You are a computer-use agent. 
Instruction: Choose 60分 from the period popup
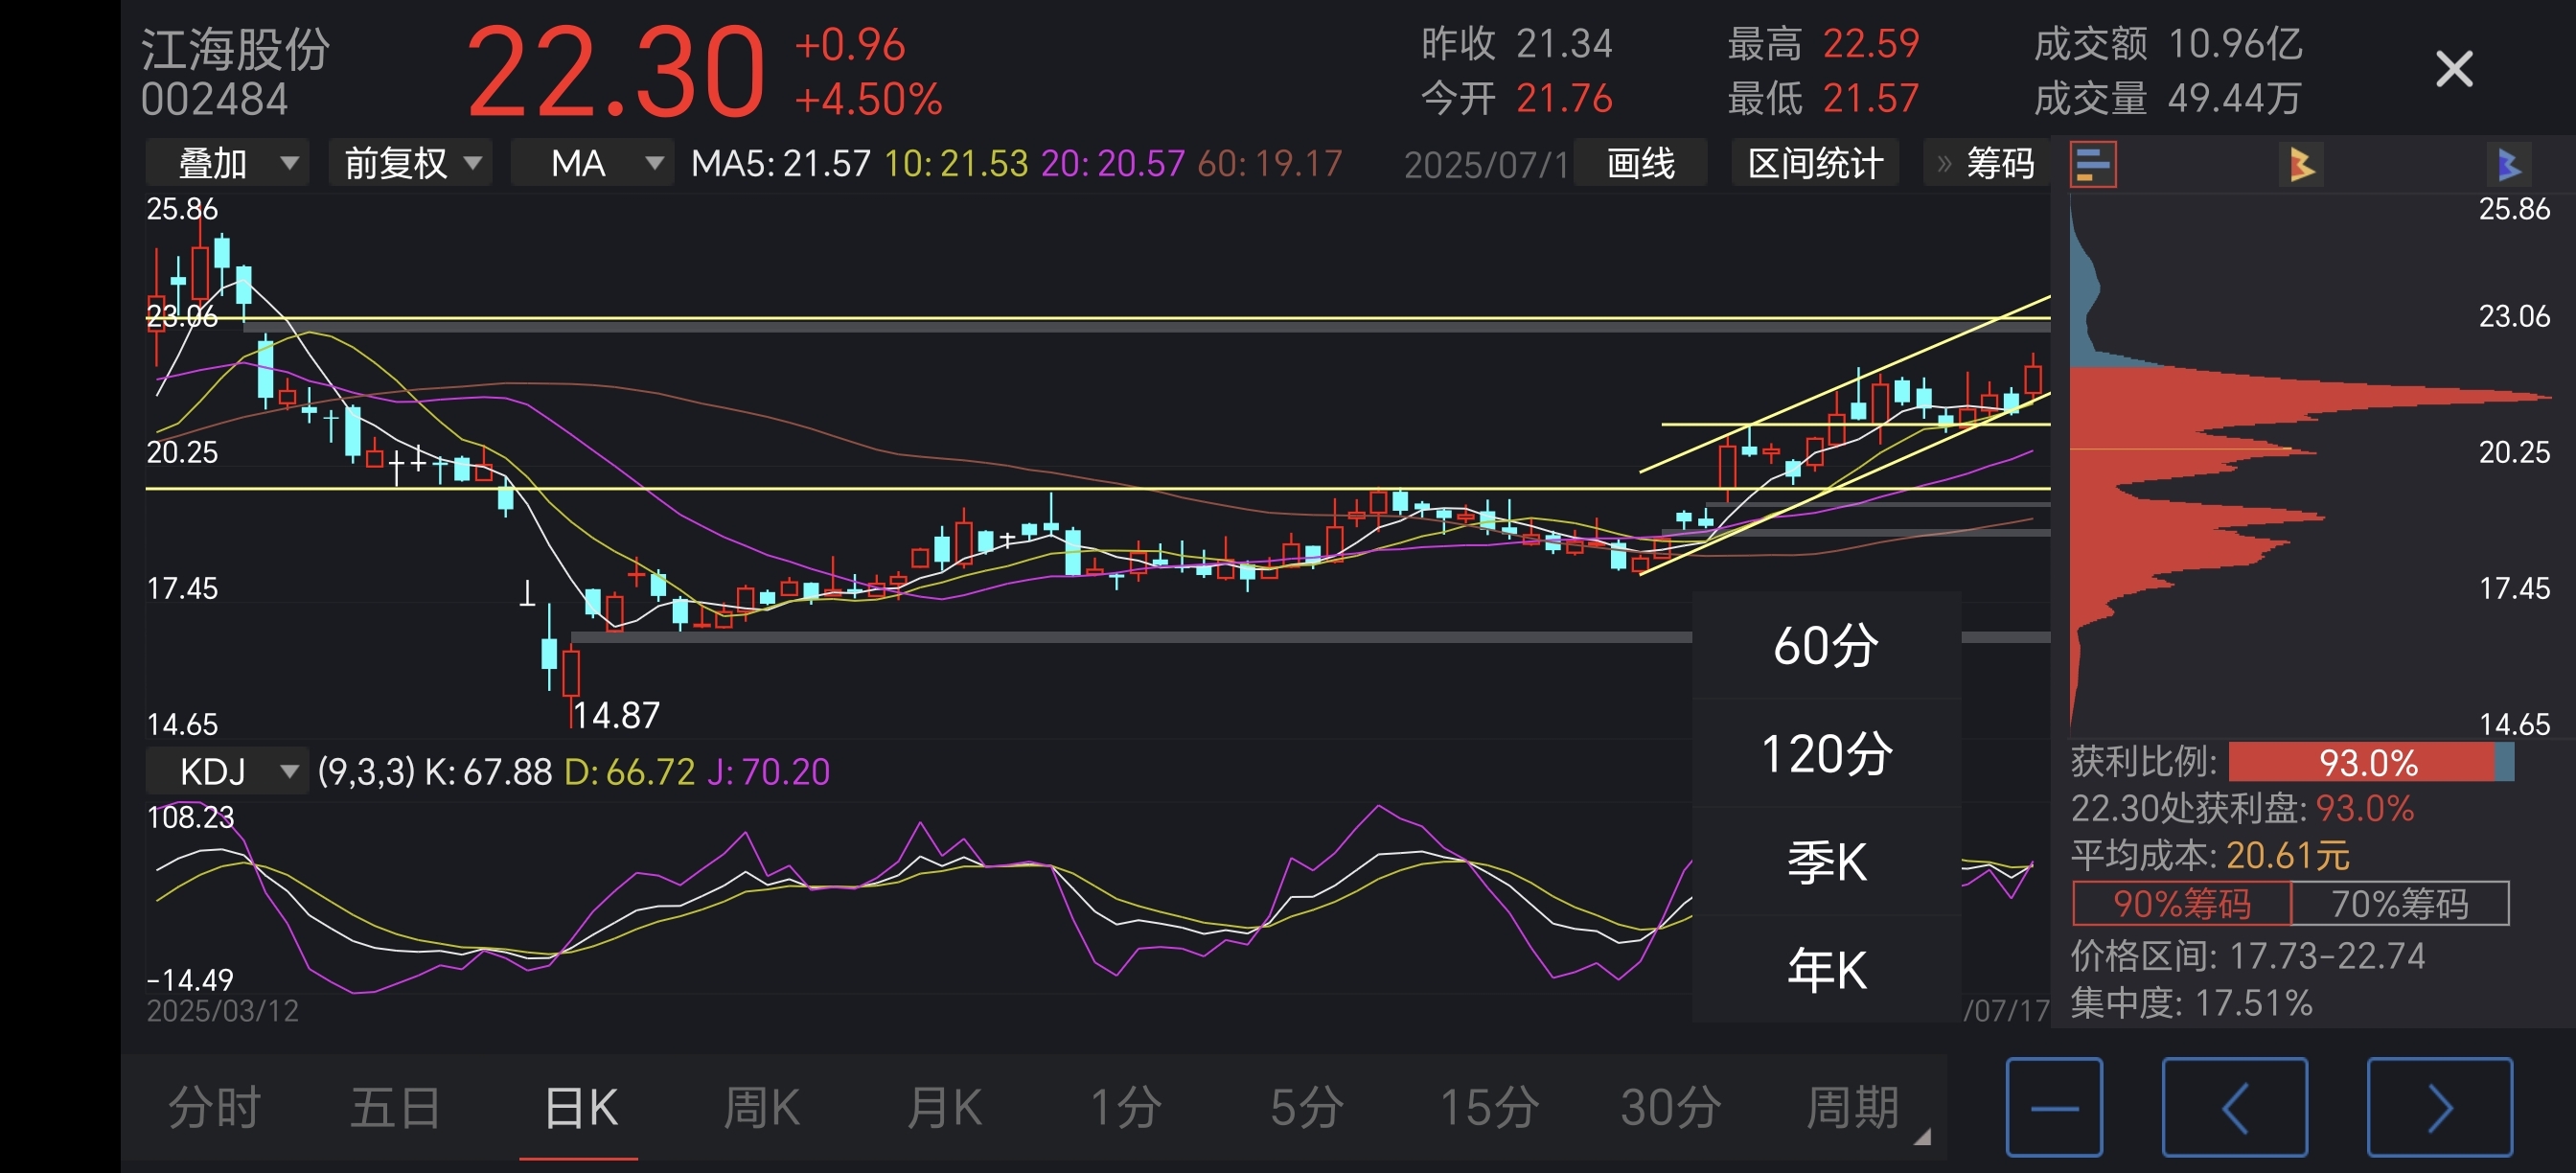pyautogui.click(x=1826, y=645)
